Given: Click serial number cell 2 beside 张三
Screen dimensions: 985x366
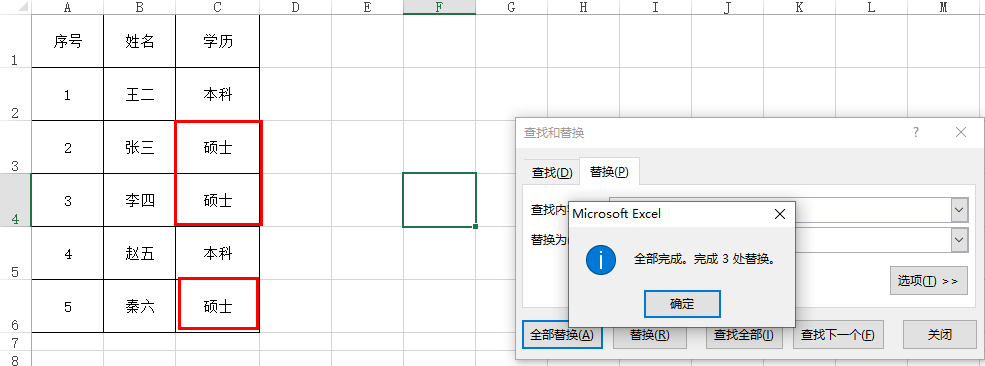Looking at the screenshot, I should pos(67,148).
